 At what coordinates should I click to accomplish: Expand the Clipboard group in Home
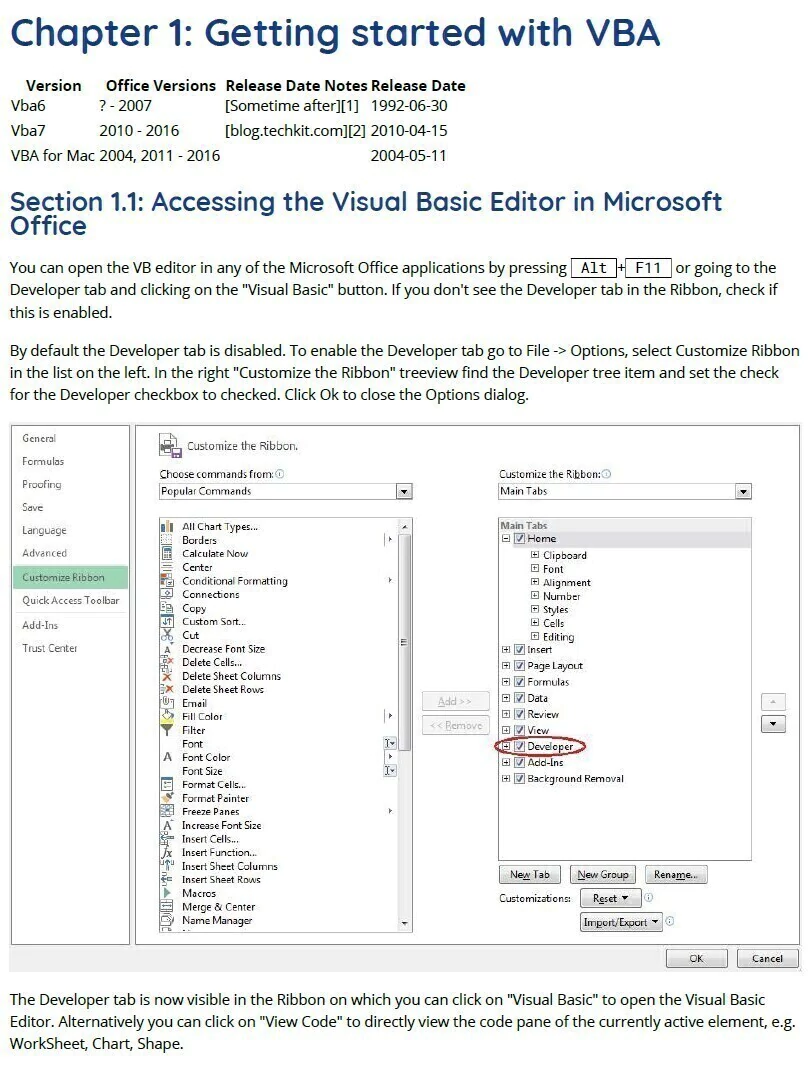click(535, 555)
